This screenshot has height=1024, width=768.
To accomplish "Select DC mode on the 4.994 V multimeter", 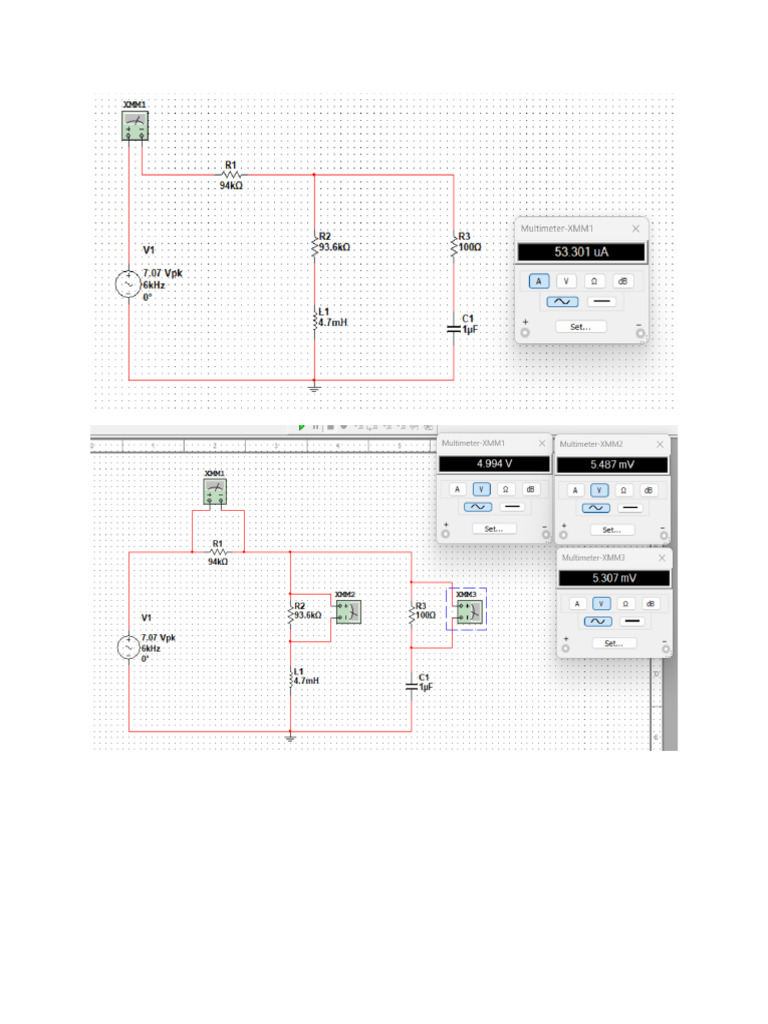I will (x=512, y=507).
